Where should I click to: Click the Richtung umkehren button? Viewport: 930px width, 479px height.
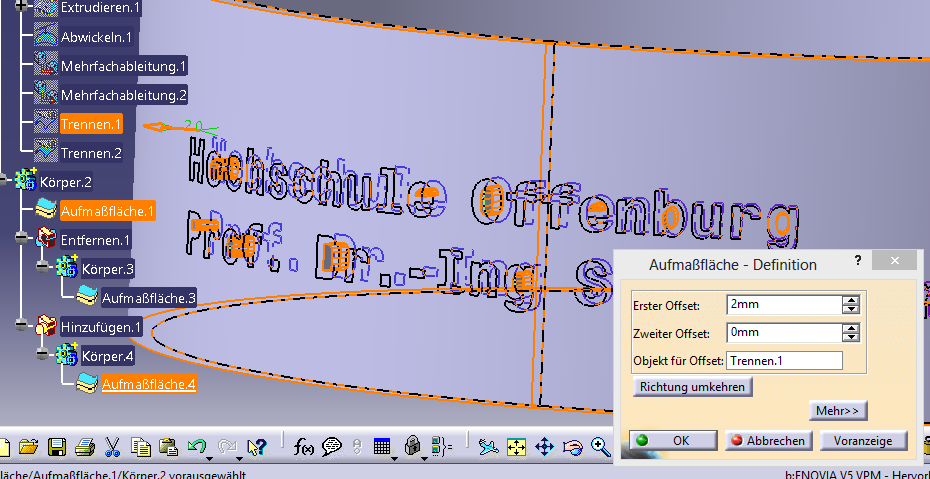tap(693, 387)
